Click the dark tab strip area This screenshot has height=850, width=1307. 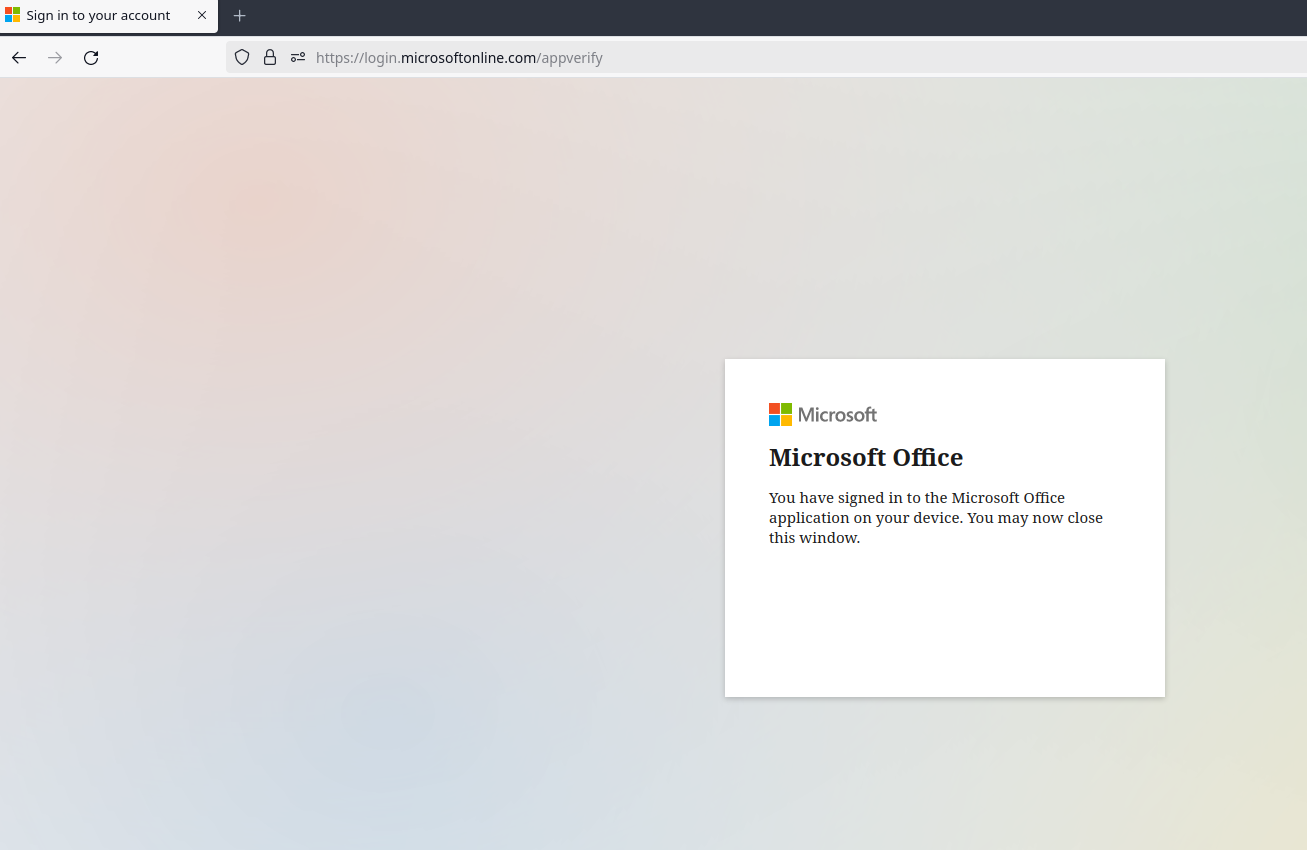[x=700, y=17]
